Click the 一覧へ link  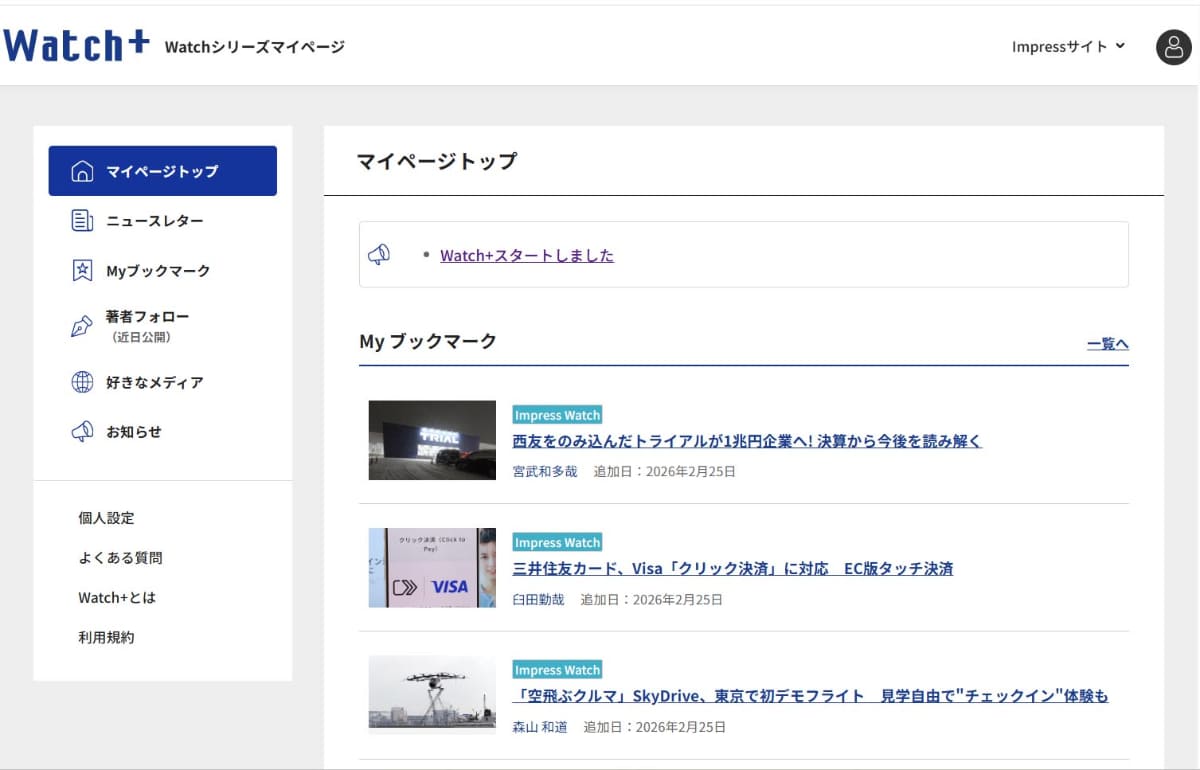point(1107,343)
